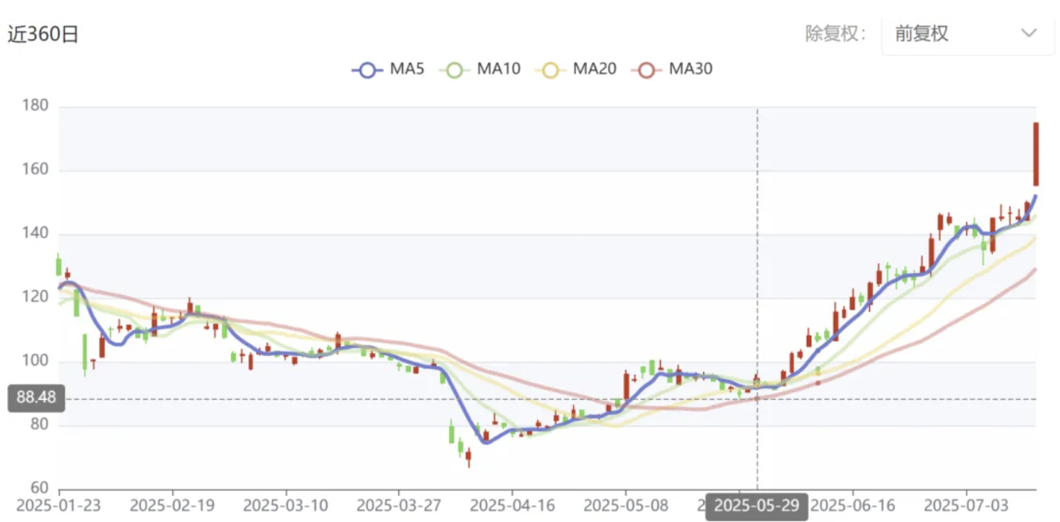Click the tall red candlestick at far right
The width and height of the screenshot is (1060, 522).
pos(1036,153)
